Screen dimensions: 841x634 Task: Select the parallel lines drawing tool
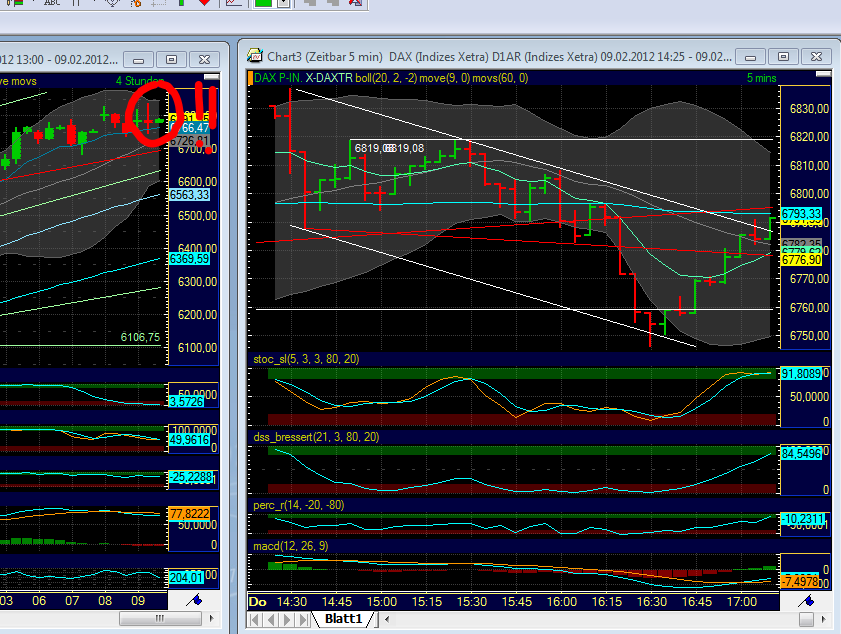tap(76, 4)
